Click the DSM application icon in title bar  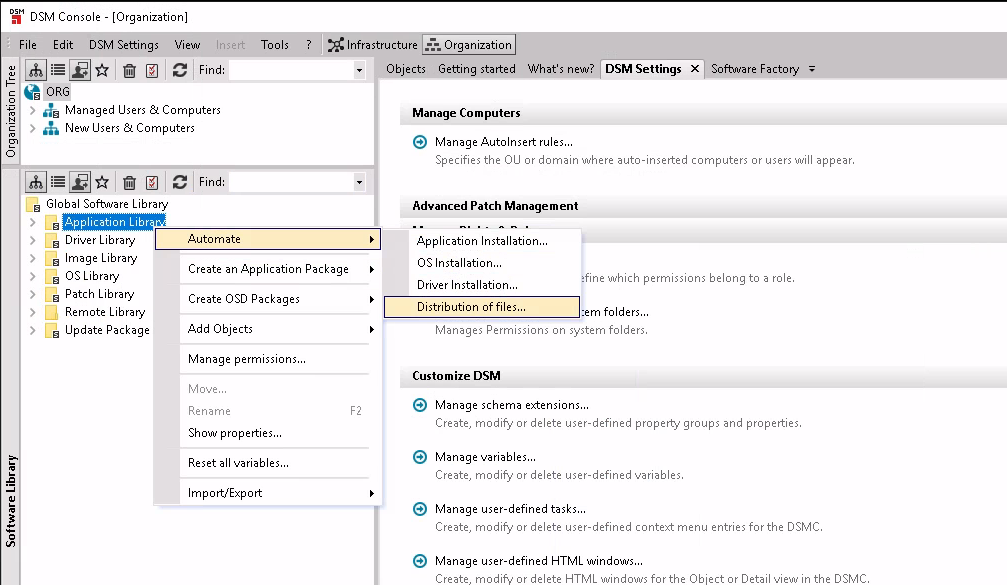click(x=16, y=16)
